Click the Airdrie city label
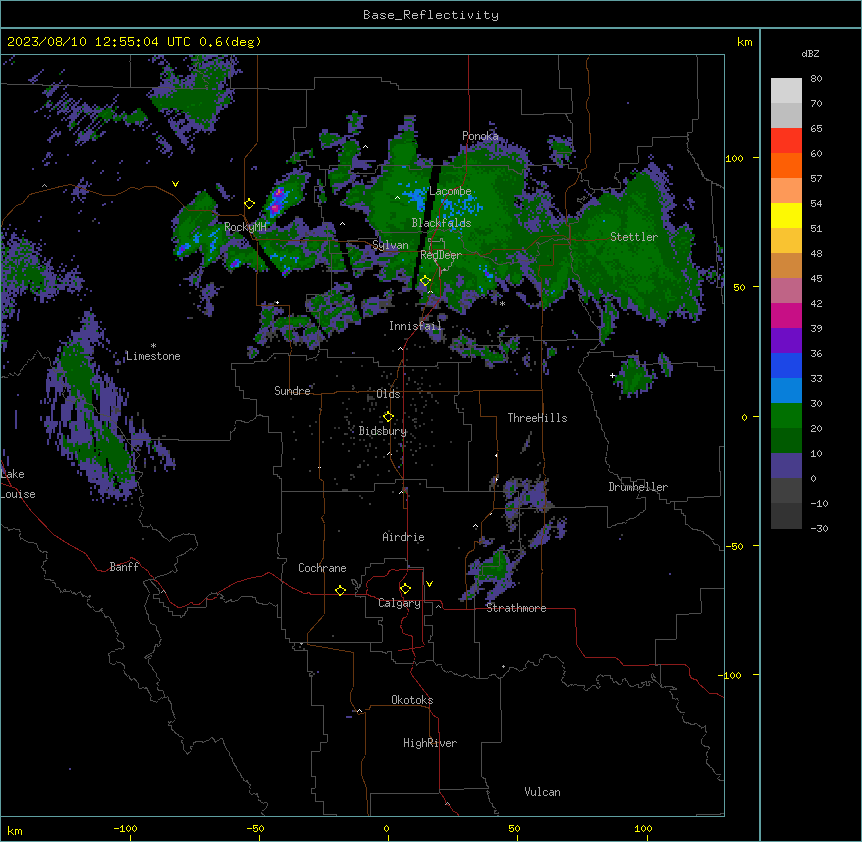The image size is (862, 842). tap(404, 537)
